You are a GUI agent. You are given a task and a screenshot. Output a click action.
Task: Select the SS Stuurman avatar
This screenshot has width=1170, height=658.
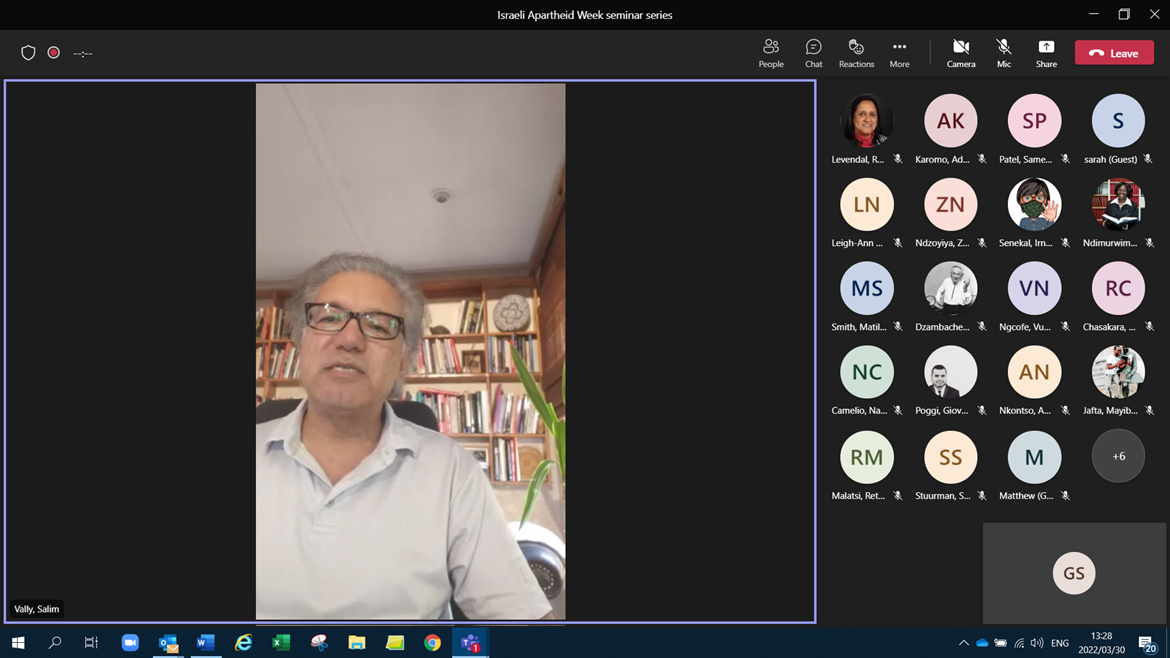pyautogui.click(x=950, y=457)
